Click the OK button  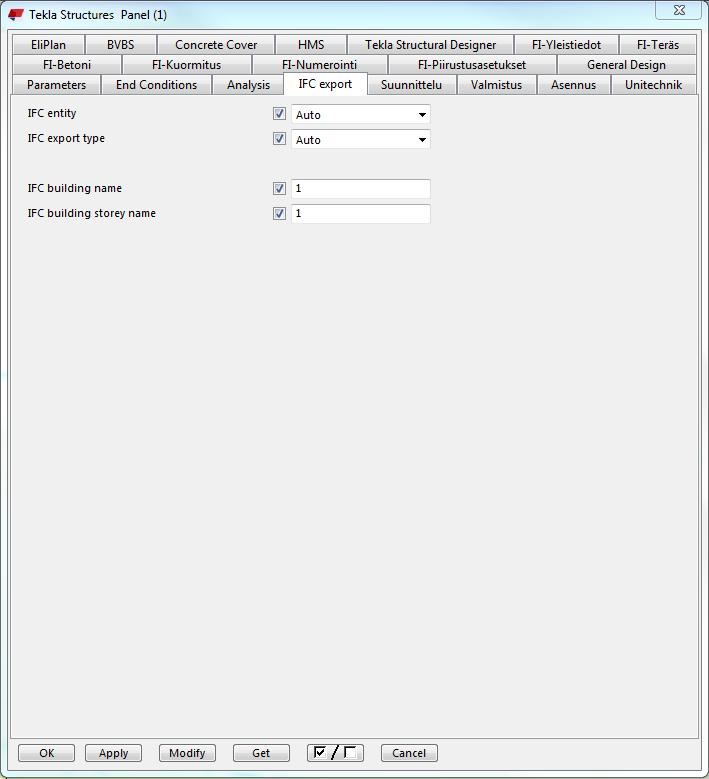(47, 753)
